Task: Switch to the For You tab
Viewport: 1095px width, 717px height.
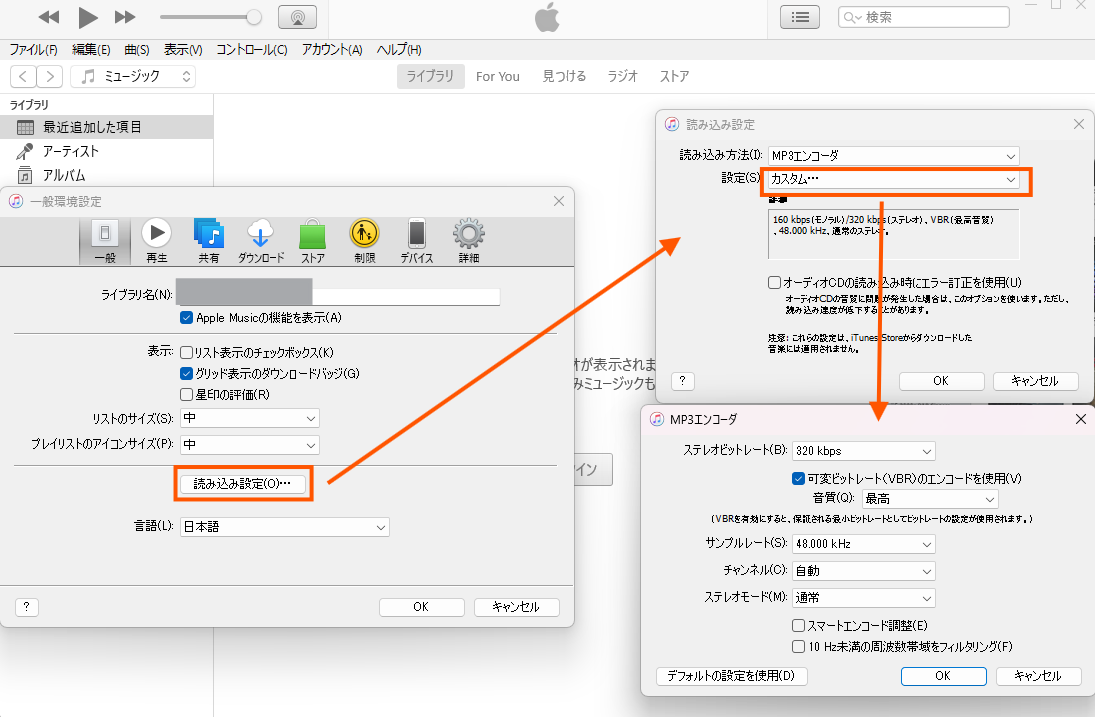Action: pyautogui.click(x=497, y=77)
